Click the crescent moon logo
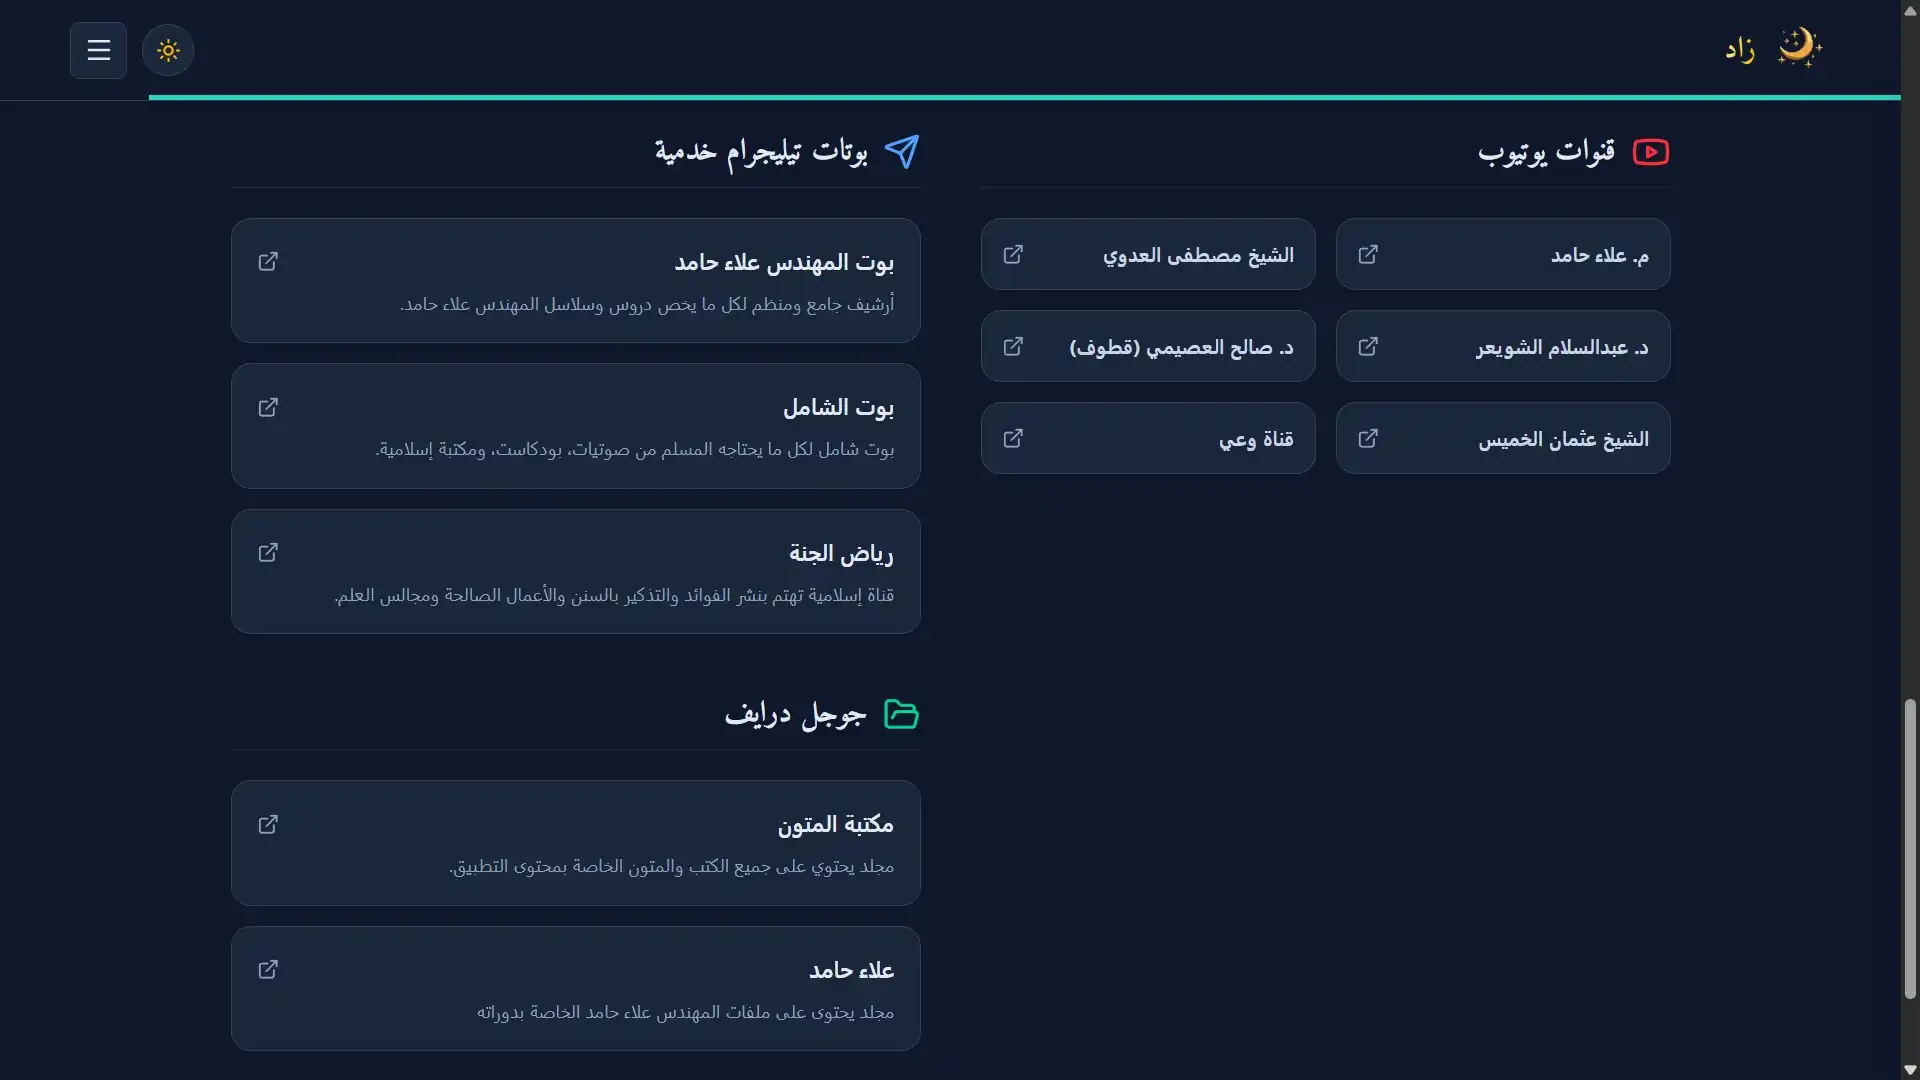 point(1799,48)
